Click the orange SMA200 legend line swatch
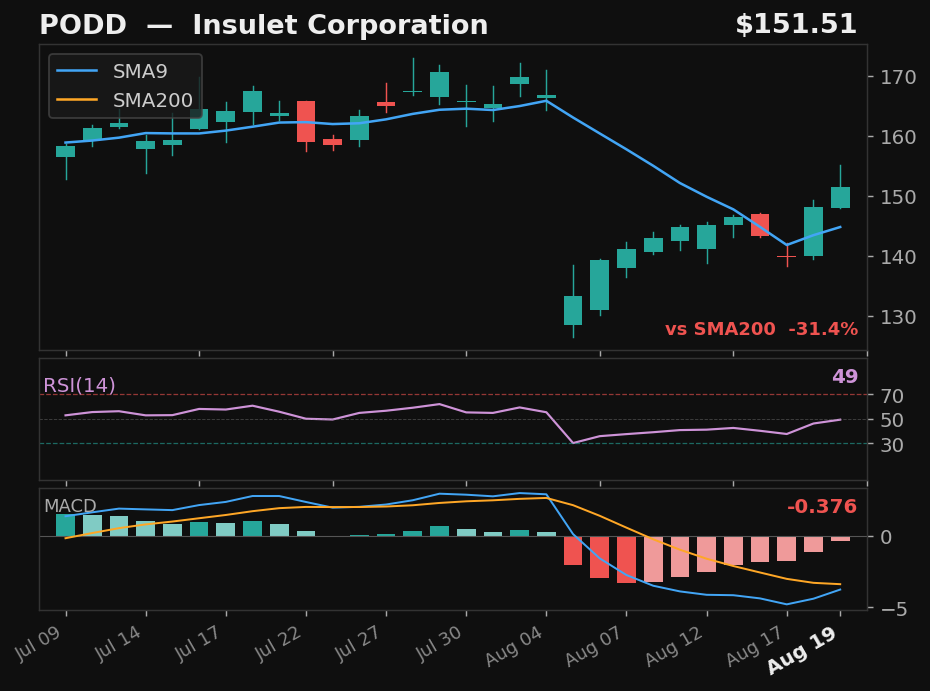The height and width of the screenshot is (691, 930). point(77,100)
